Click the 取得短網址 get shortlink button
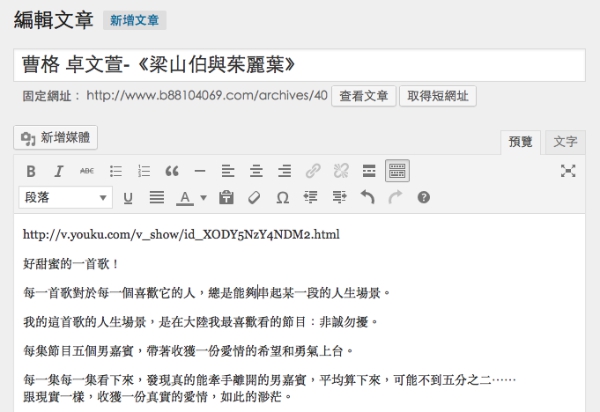The width and height of the screenshot is (600, 412). [x=438, y=96]
